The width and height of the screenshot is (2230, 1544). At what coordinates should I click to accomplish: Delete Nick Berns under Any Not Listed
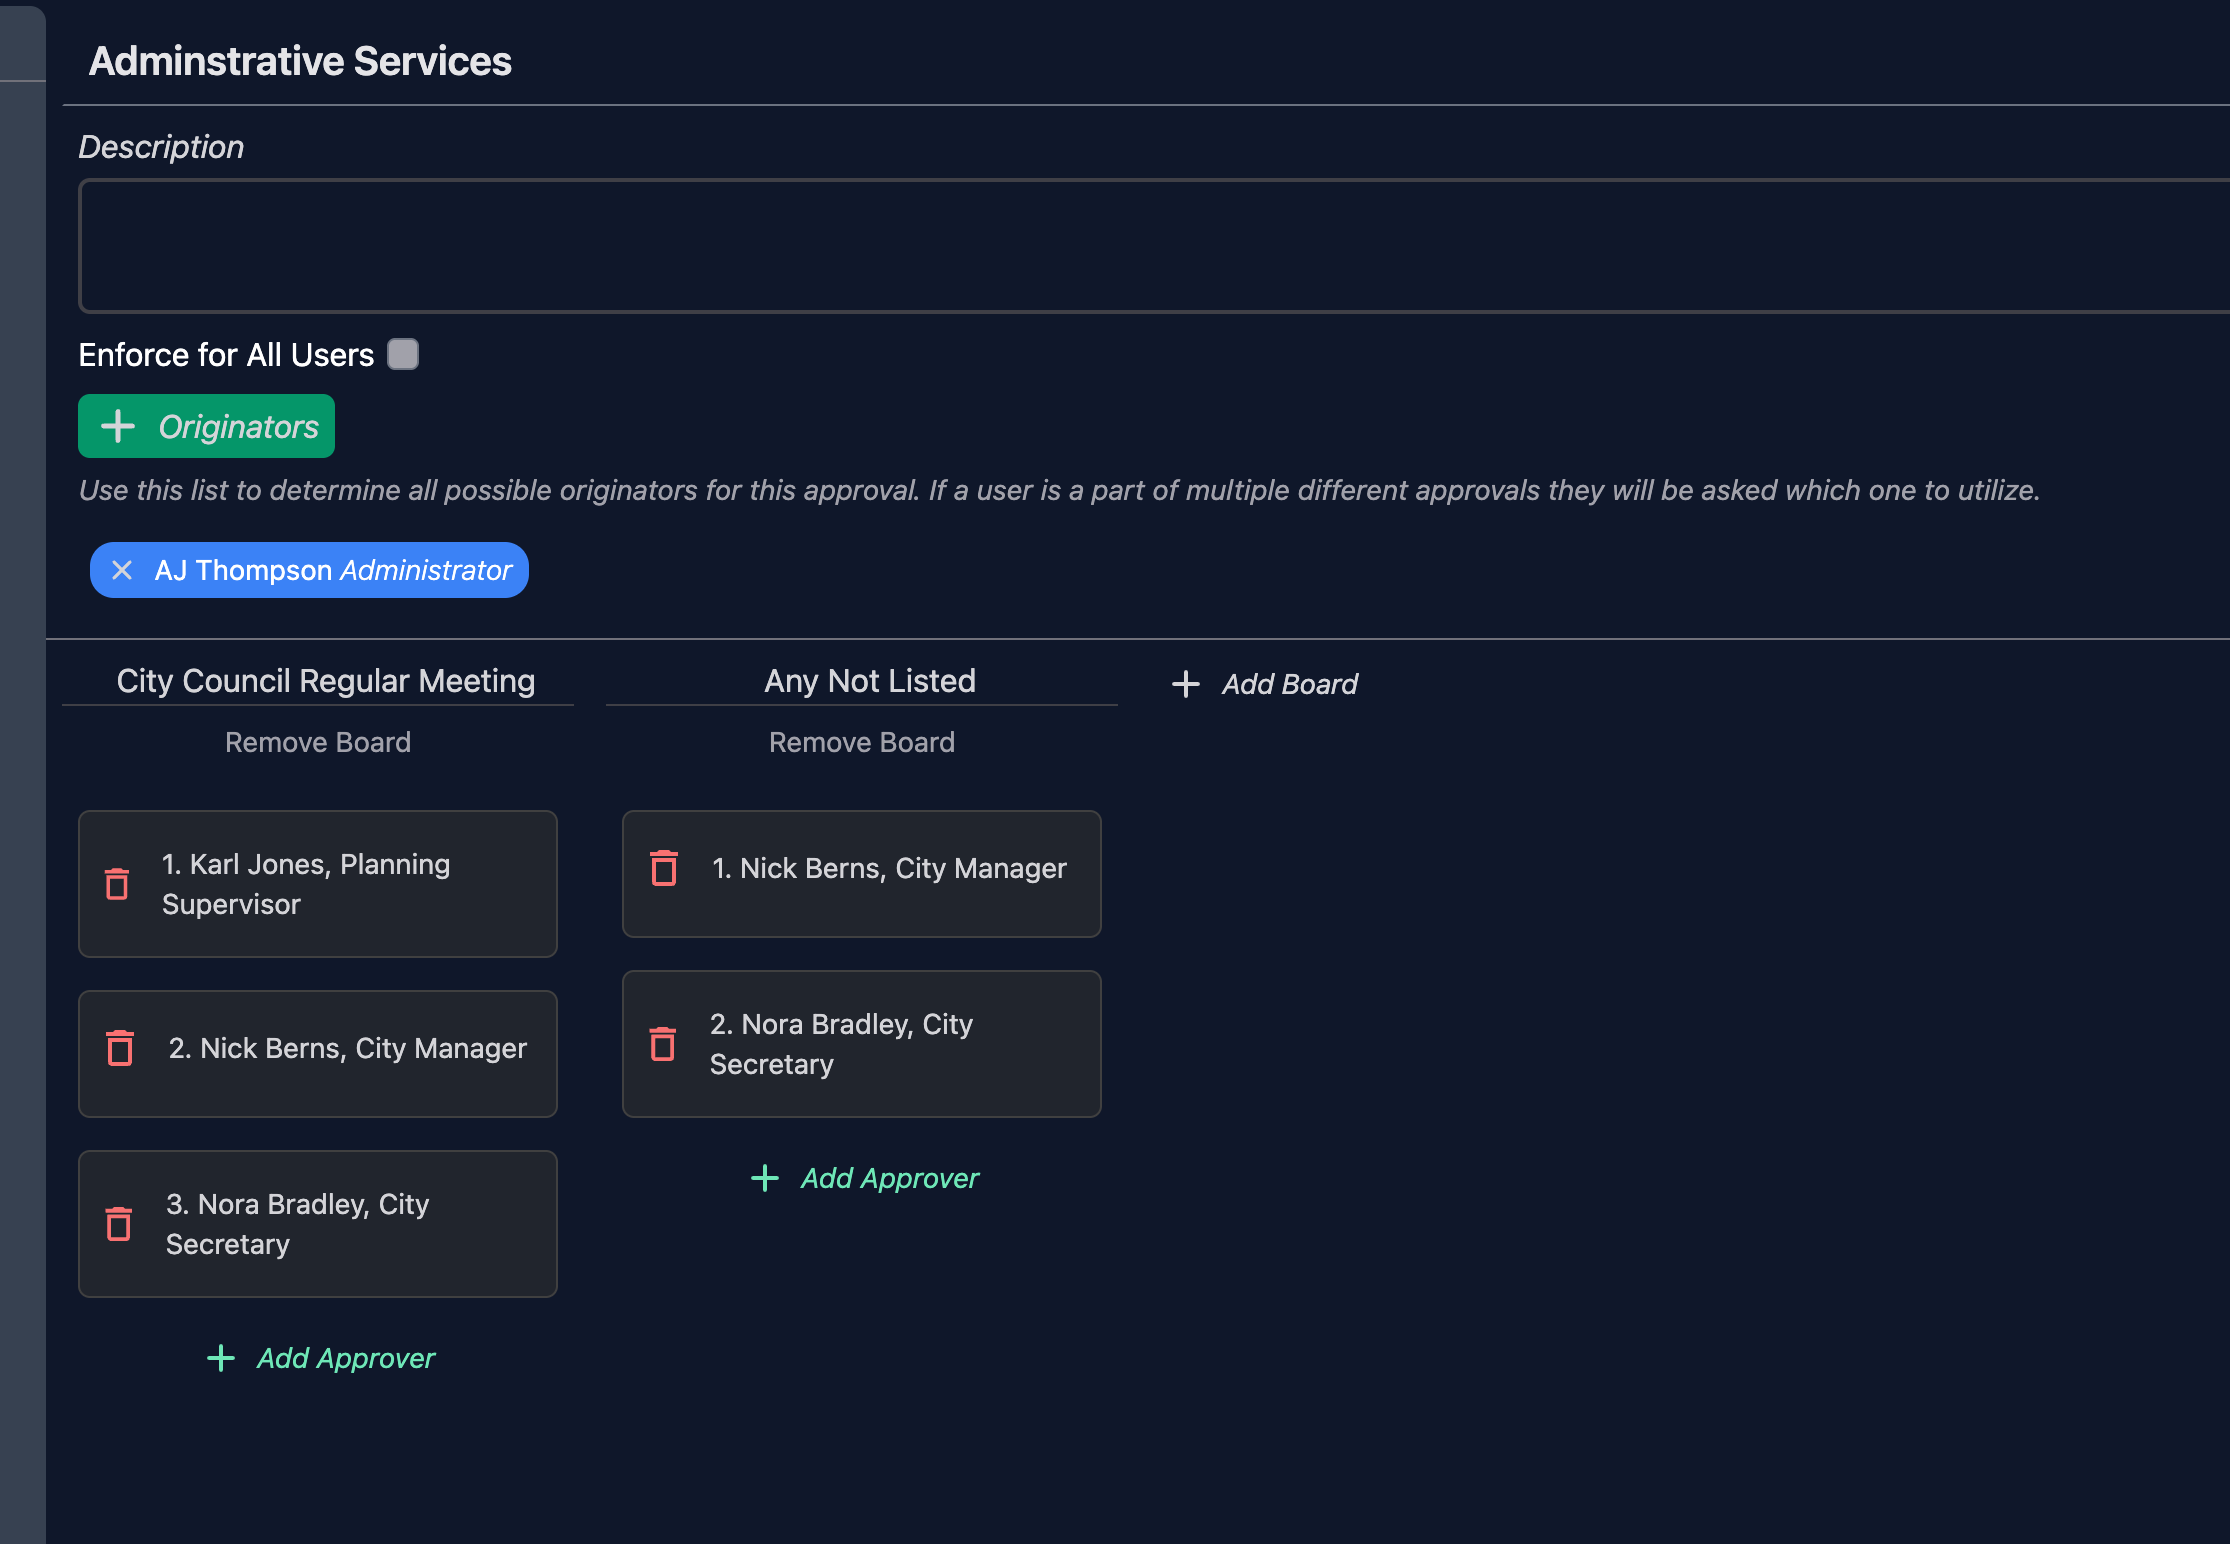[x=664, y=868]
